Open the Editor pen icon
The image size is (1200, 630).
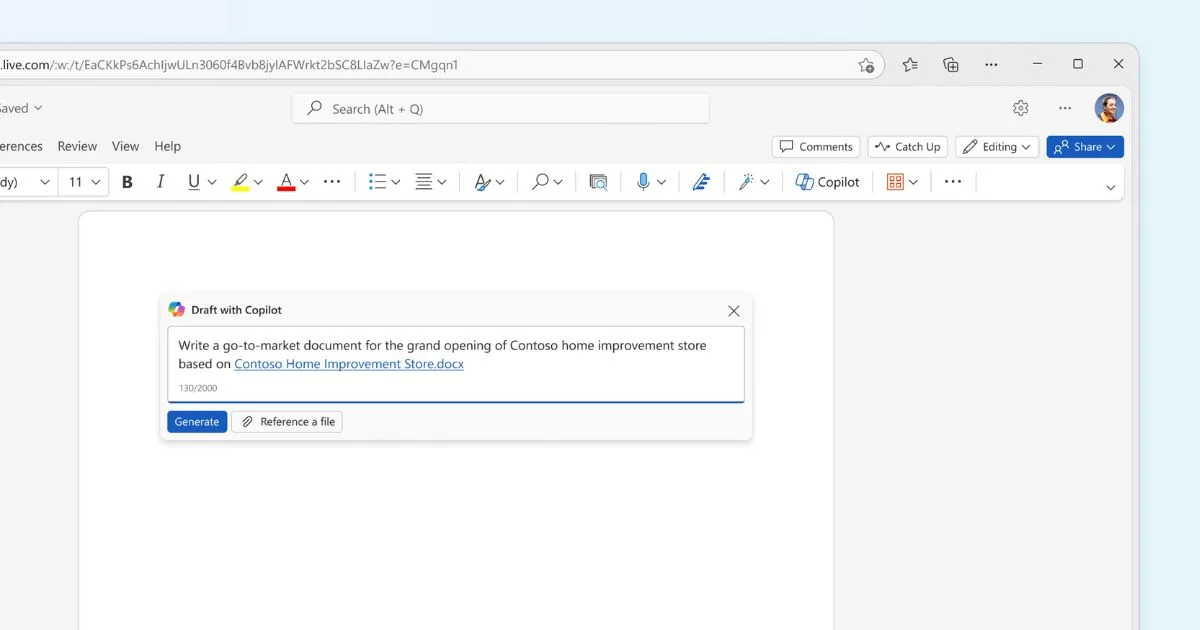701,182
